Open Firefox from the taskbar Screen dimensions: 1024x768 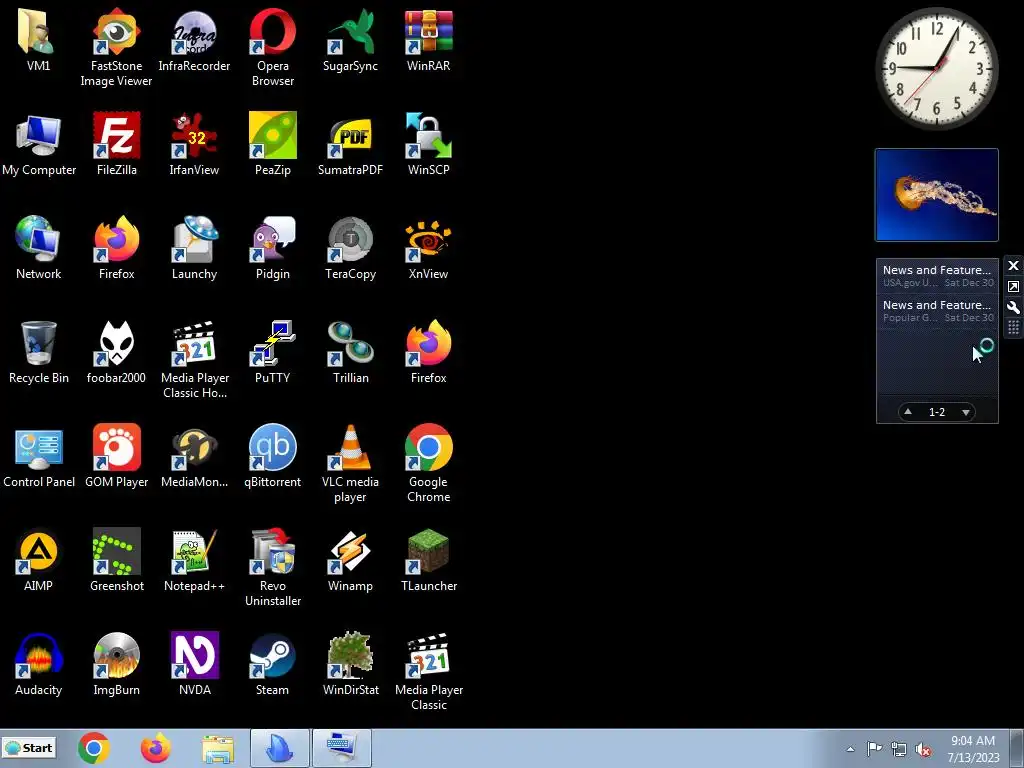(x=155, y=748)
